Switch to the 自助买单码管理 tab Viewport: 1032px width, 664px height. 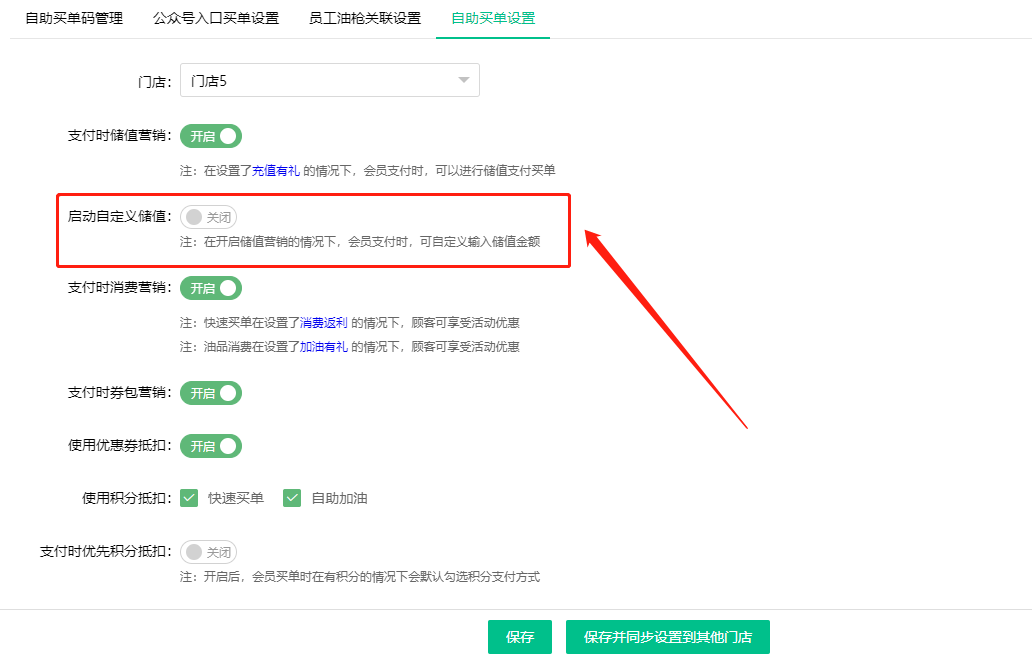[73, 17]
